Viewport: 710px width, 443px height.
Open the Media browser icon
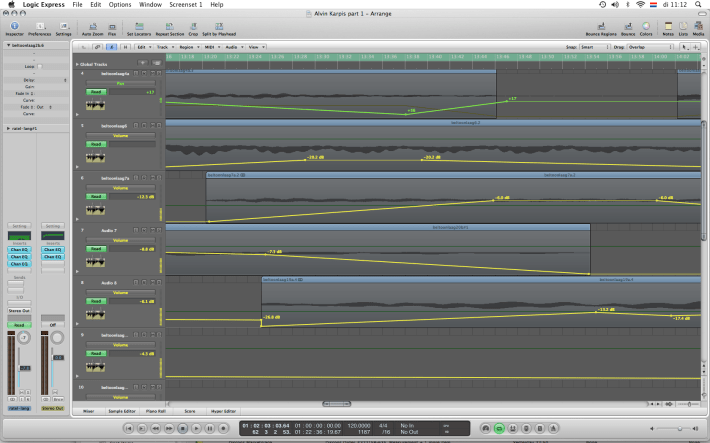(698, 23)
